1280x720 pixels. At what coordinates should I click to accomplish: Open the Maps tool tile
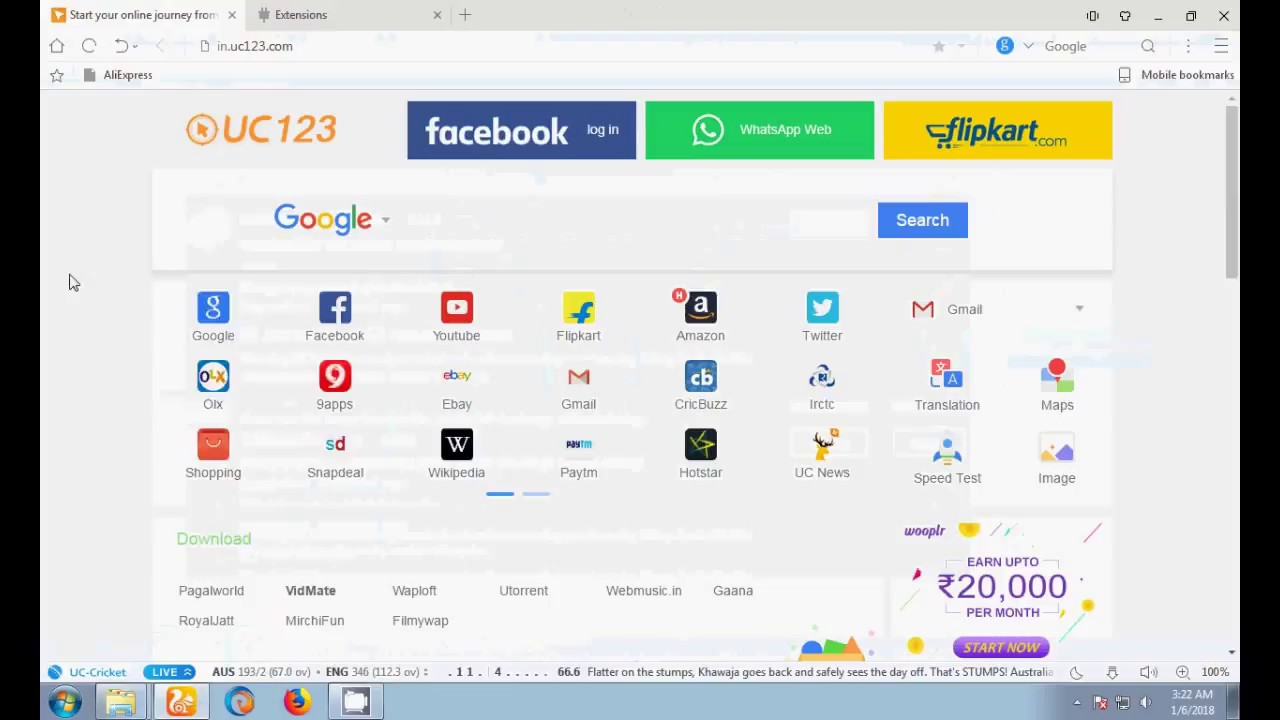click(1057, 386)
